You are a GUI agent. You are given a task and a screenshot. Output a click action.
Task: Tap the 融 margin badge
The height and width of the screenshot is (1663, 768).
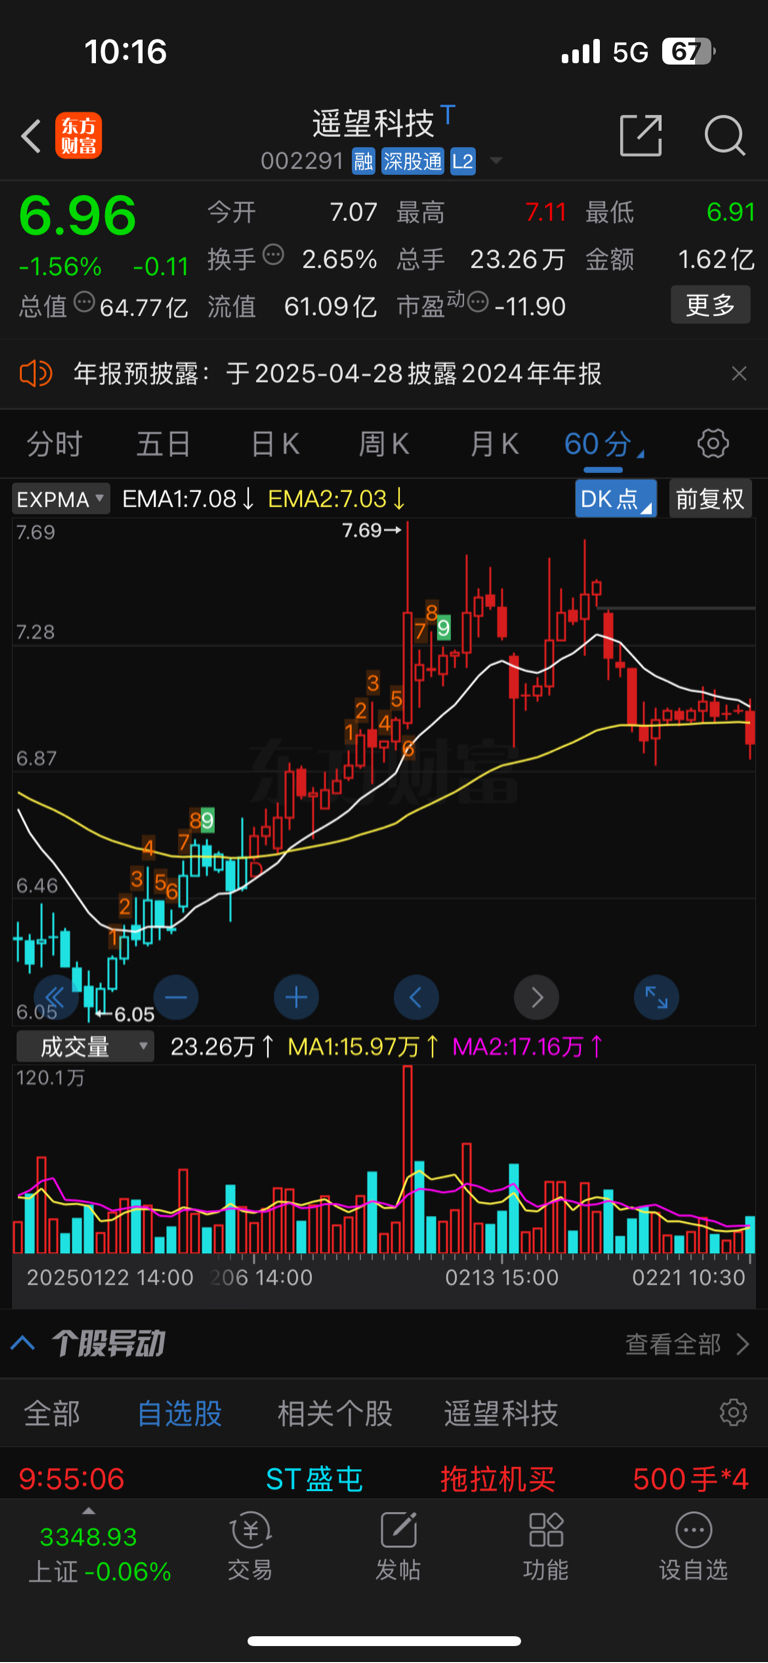[363, 161]
